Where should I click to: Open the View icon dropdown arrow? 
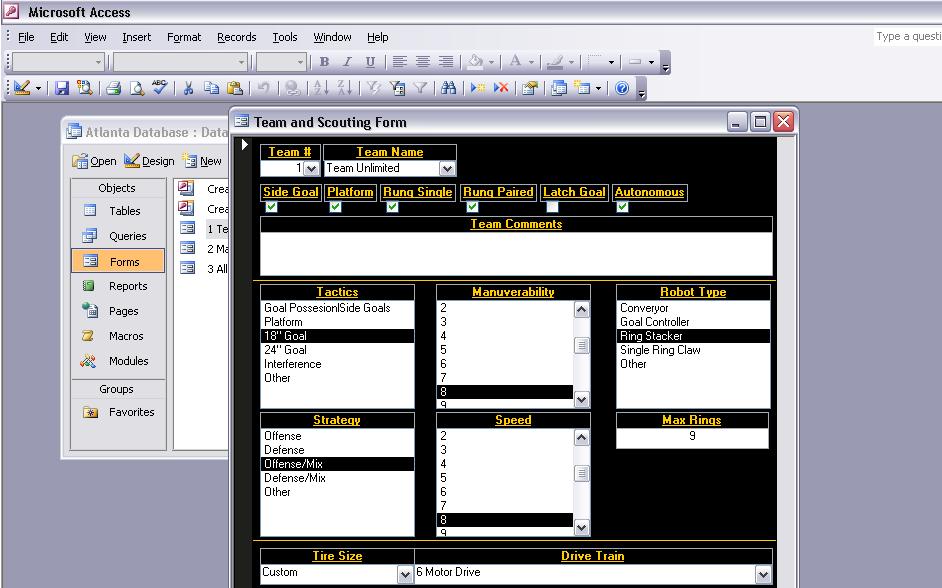pyautogui.click(x=38, y=88)
